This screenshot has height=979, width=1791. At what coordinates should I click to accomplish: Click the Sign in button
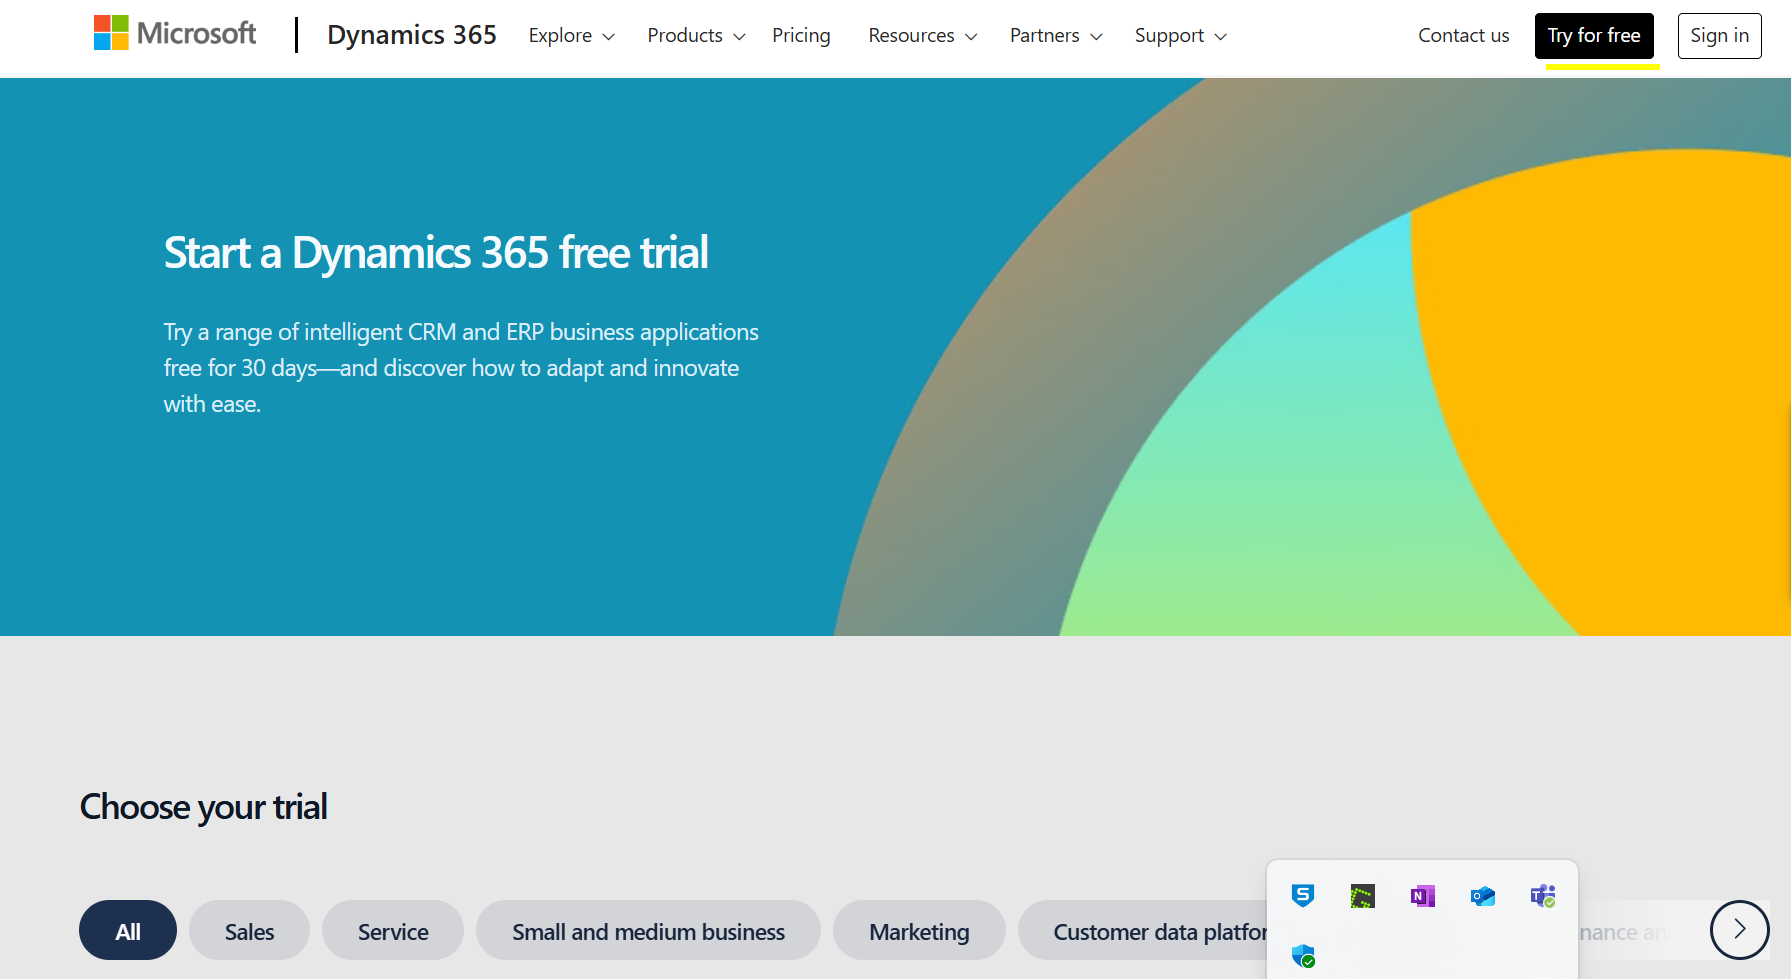(x=1719, y=36)
